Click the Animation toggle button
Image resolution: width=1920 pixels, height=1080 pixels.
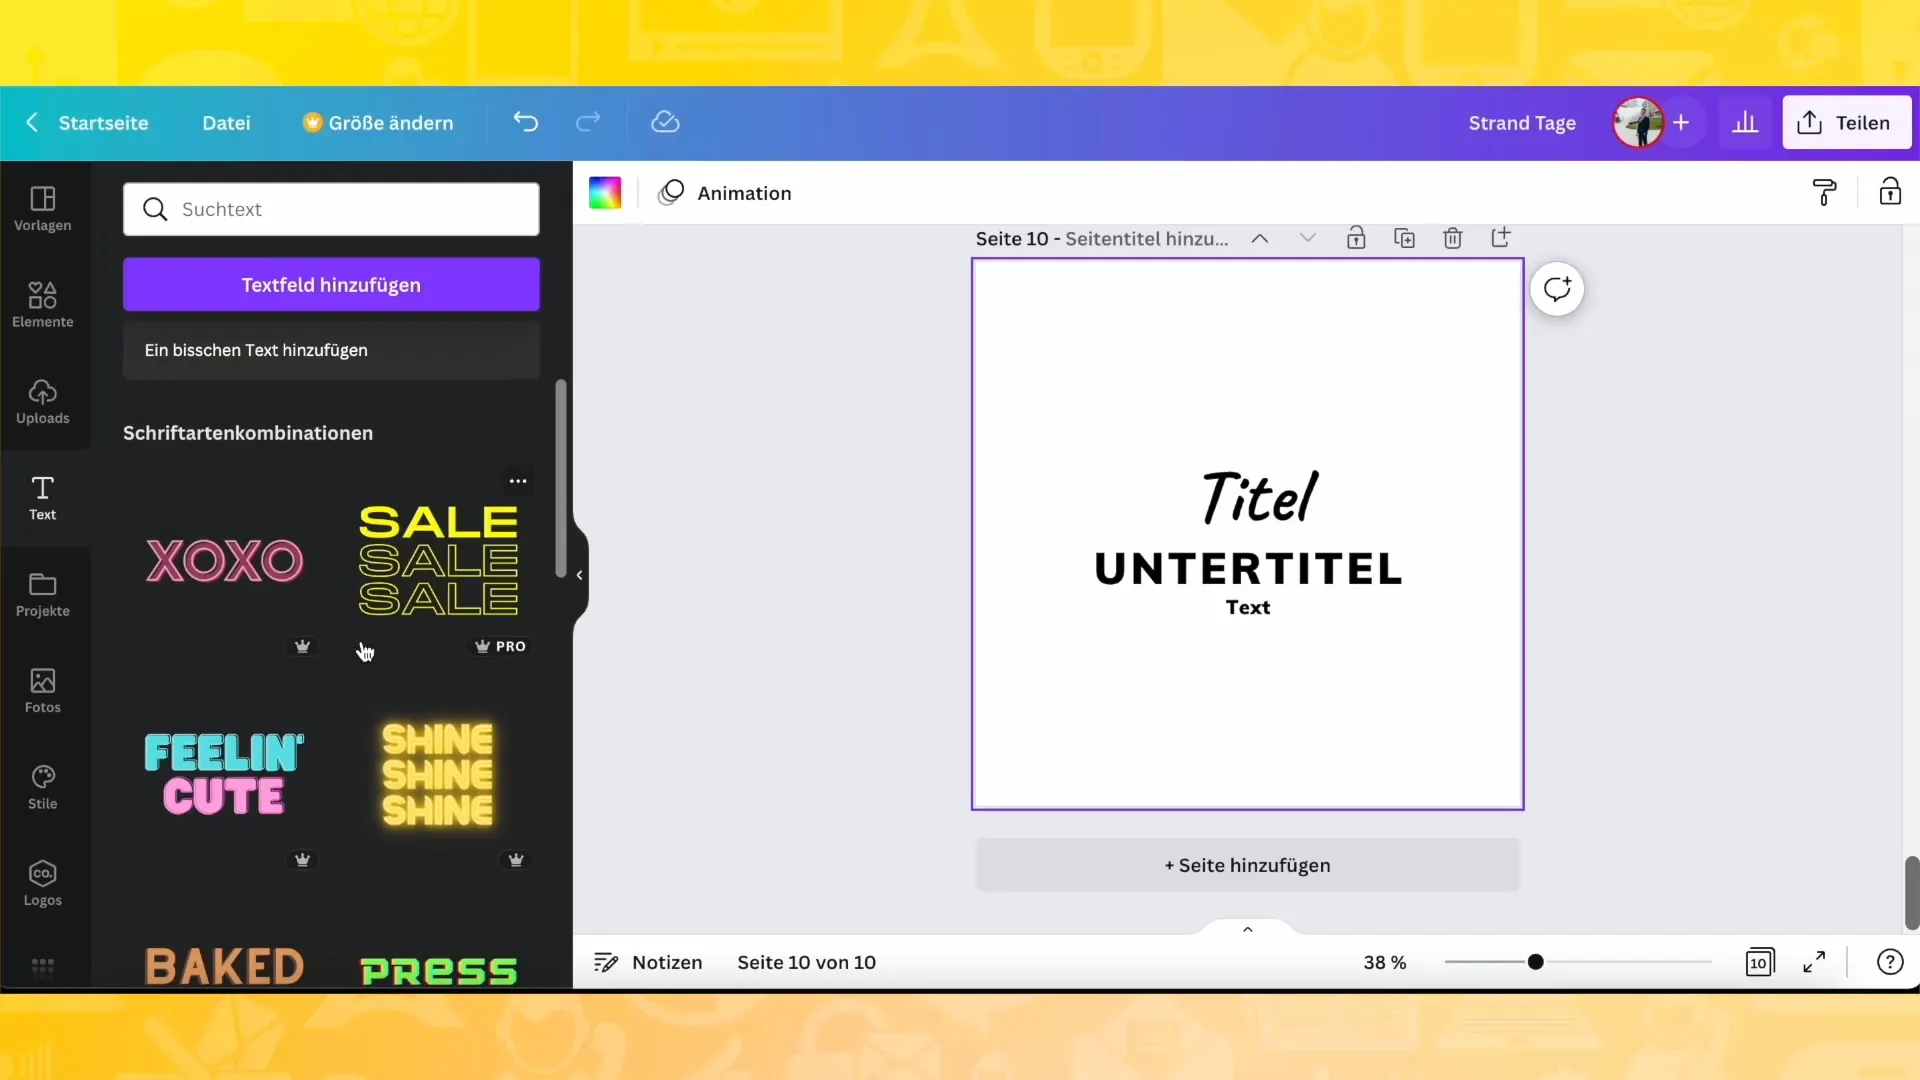pyautogui.click(x=724, y=193)
